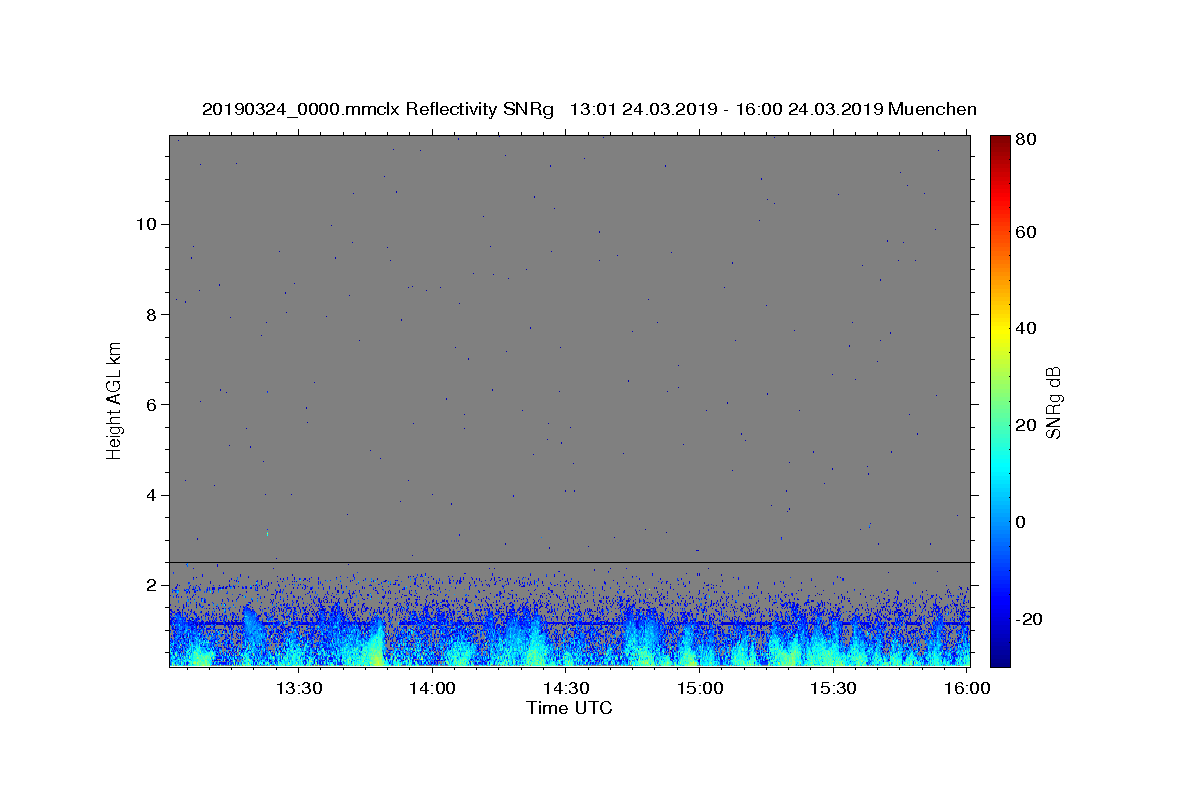
Task: Click the height tick label 8
Action: pyautogui.click(x=148, y=314)
